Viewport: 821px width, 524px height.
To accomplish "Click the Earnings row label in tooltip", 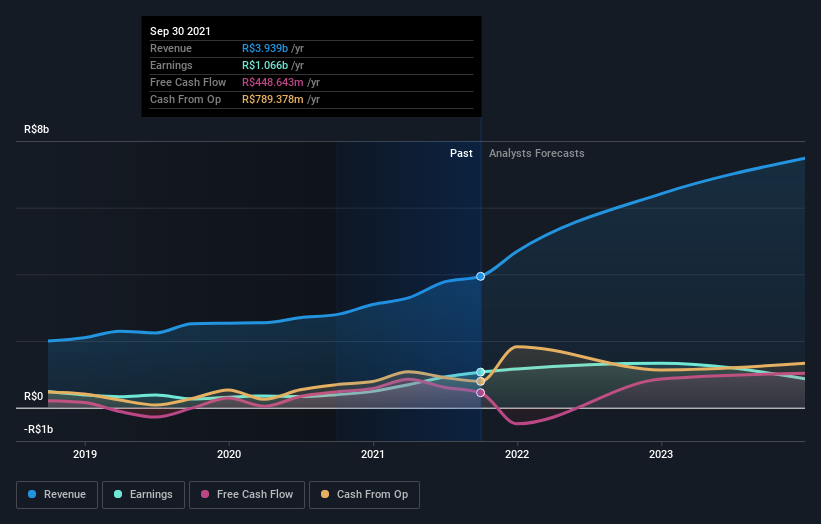I will pyautogui.click(x=171, y=65).
